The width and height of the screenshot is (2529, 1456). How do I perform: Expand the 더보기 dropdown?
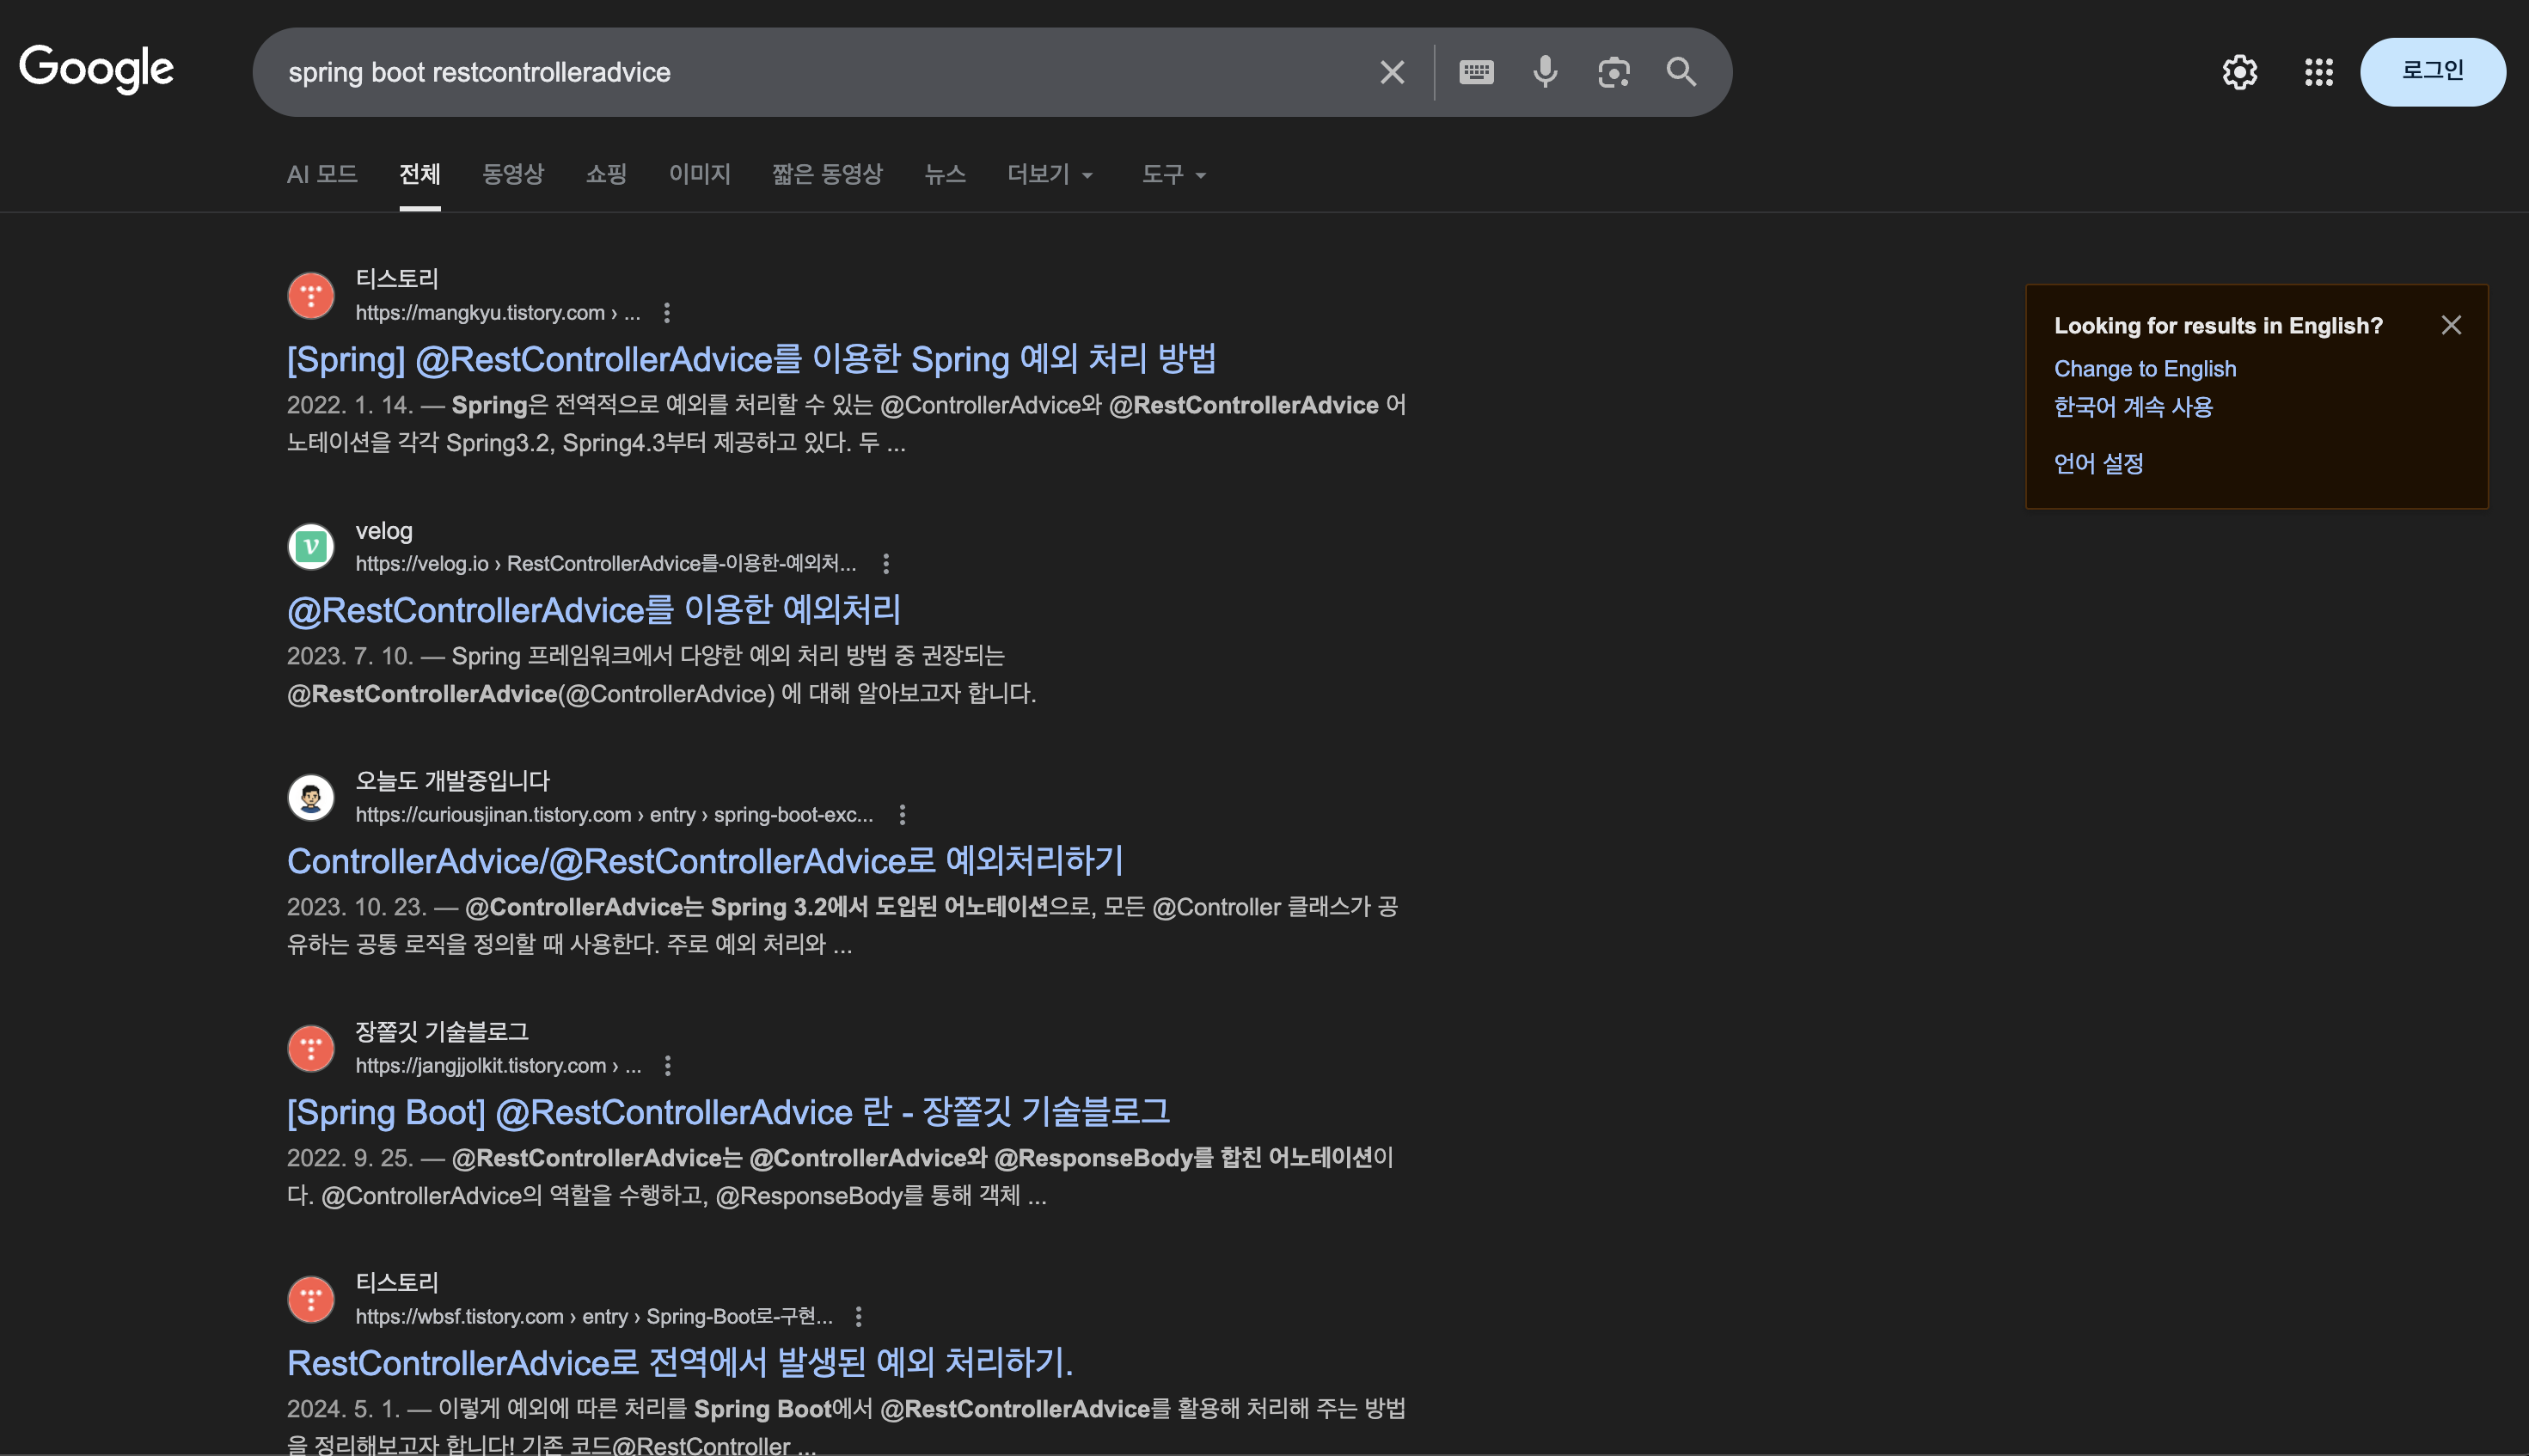[1049, 175]
